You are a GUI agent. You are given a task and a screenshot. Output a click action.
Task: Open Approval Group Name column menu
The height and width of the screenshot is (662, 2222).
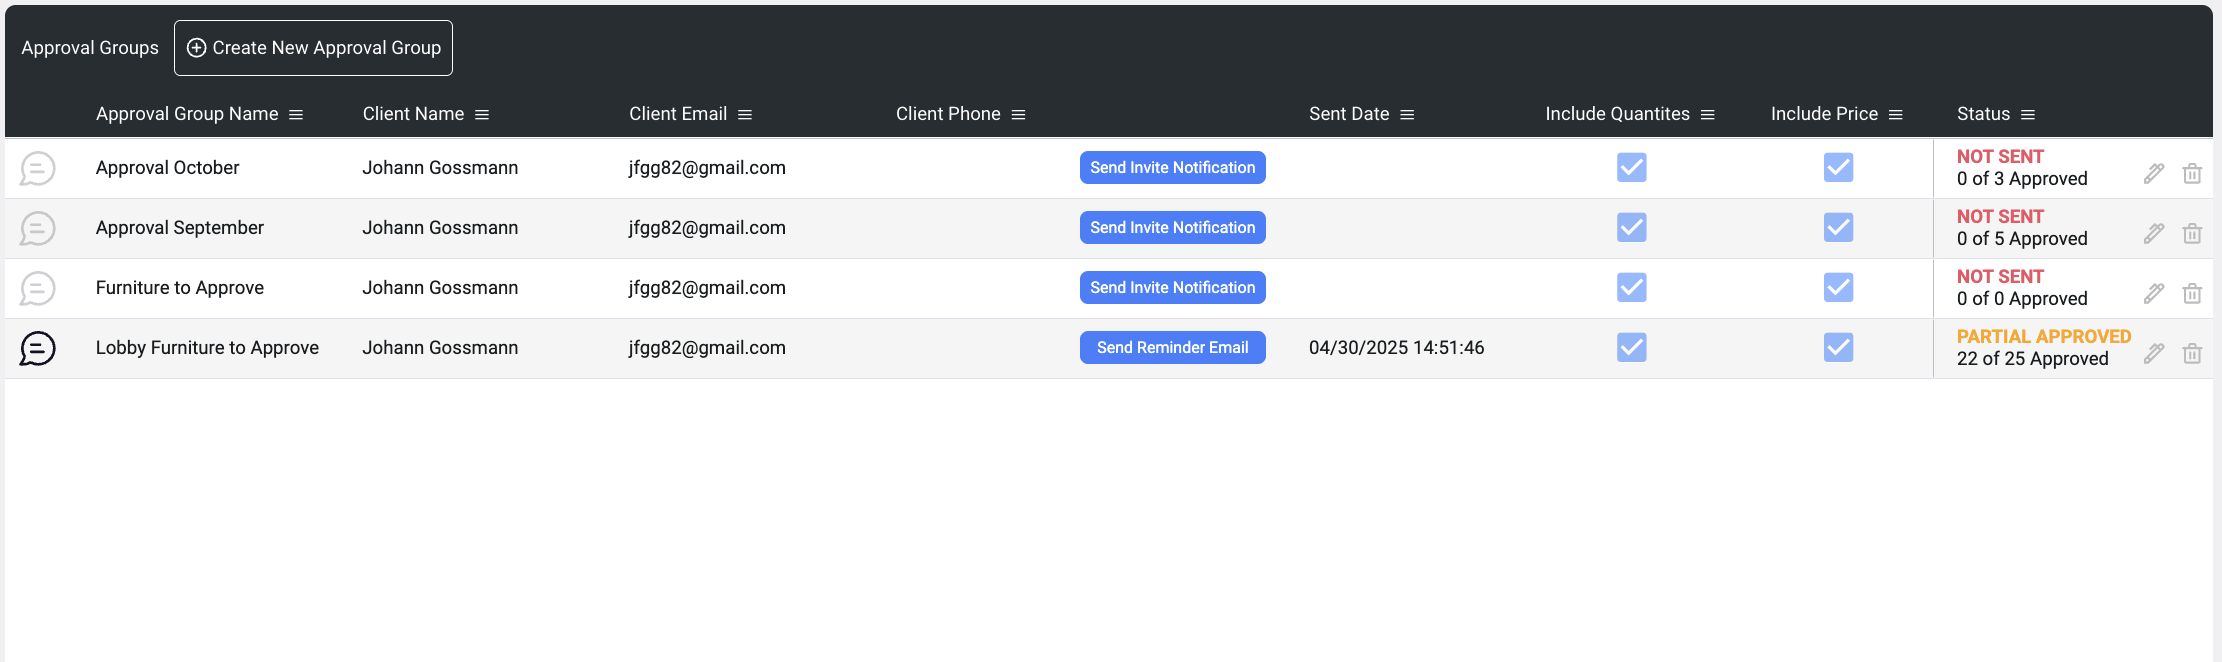click(296, 115)
